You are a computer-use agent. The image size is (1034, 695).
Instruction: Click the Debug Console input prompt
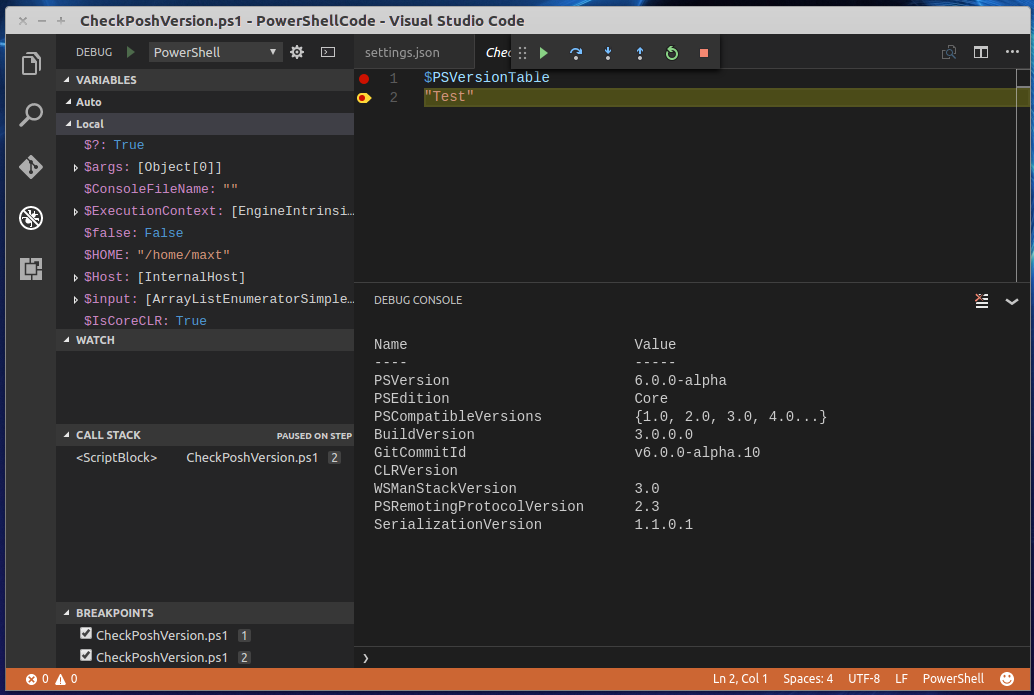(692, 658)
